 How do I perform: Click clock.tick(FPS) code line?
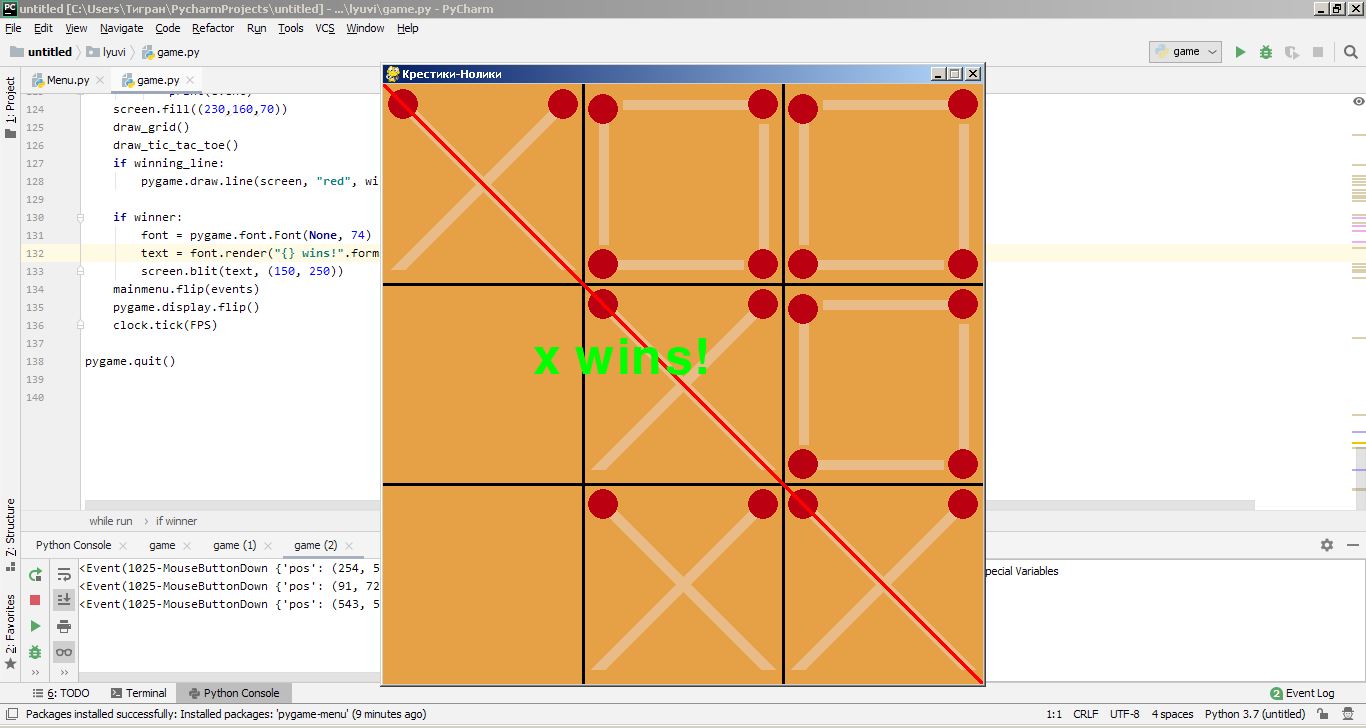pos(165,325)
